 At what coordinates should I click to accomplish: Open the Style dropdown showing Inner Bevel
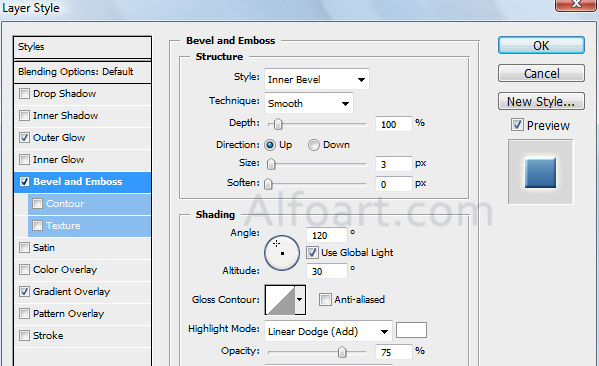coord(317,79)
